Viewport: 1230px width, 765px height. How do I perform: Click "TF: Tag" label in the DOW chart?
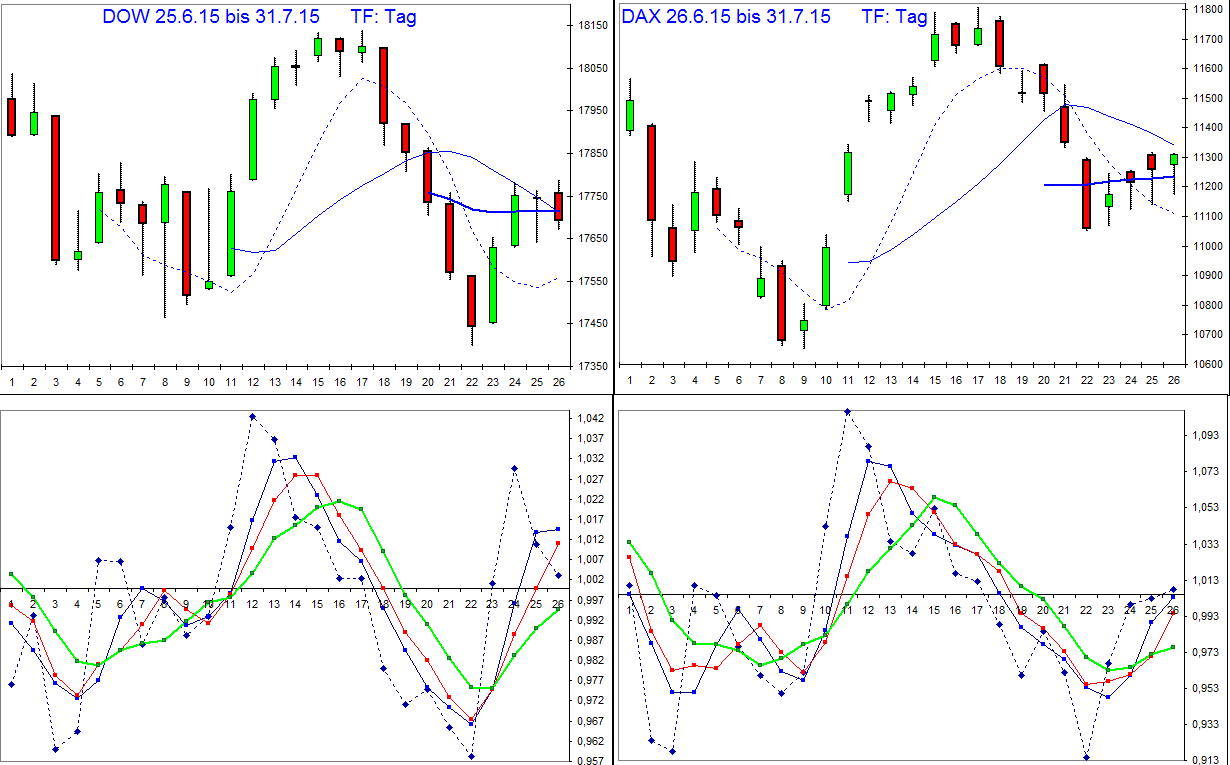click(x=386, y=16)
